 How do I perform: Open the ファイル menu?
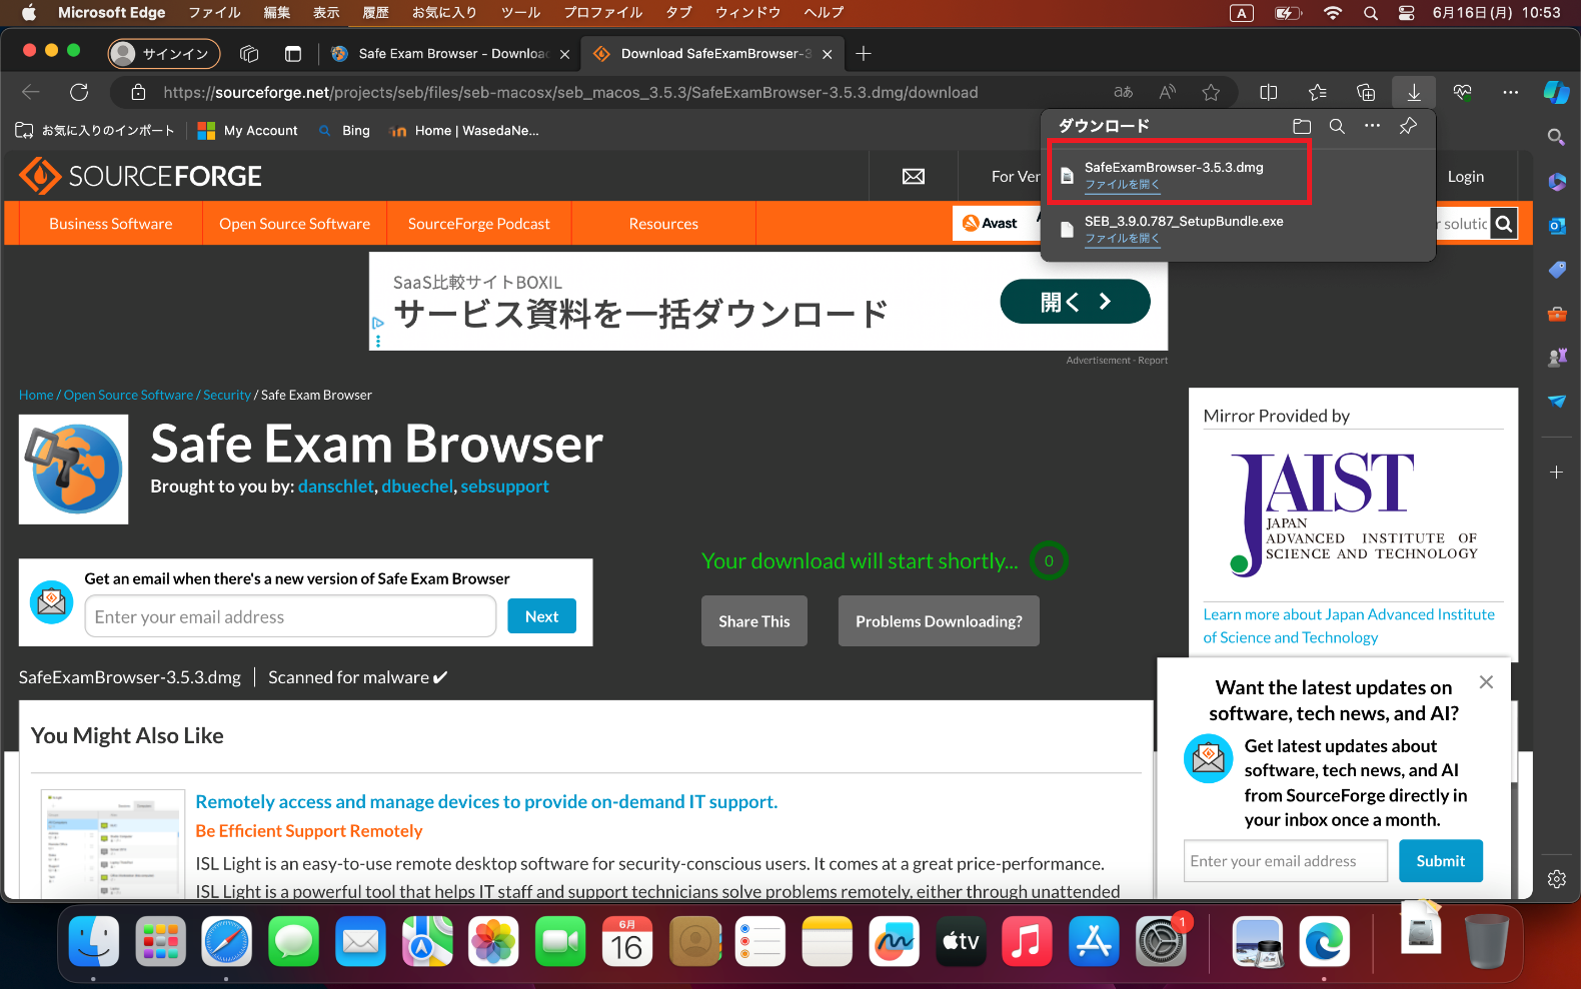point(214,12)
